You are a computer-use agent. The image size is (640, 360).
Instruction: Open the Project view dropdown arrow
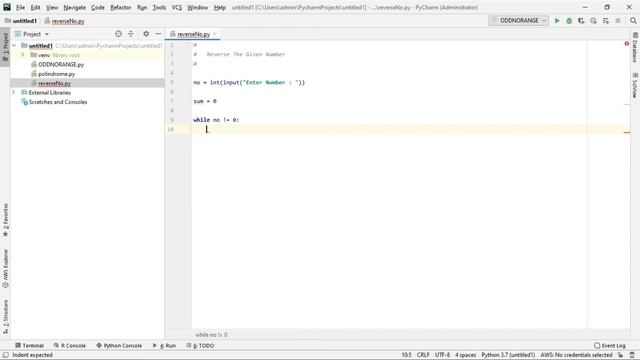click(x=47, y=34)
